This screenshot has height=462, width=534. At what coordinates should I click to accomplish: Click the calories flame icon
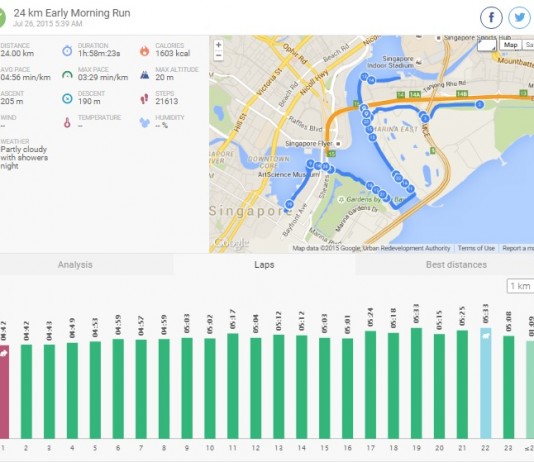tap(144, 50)
